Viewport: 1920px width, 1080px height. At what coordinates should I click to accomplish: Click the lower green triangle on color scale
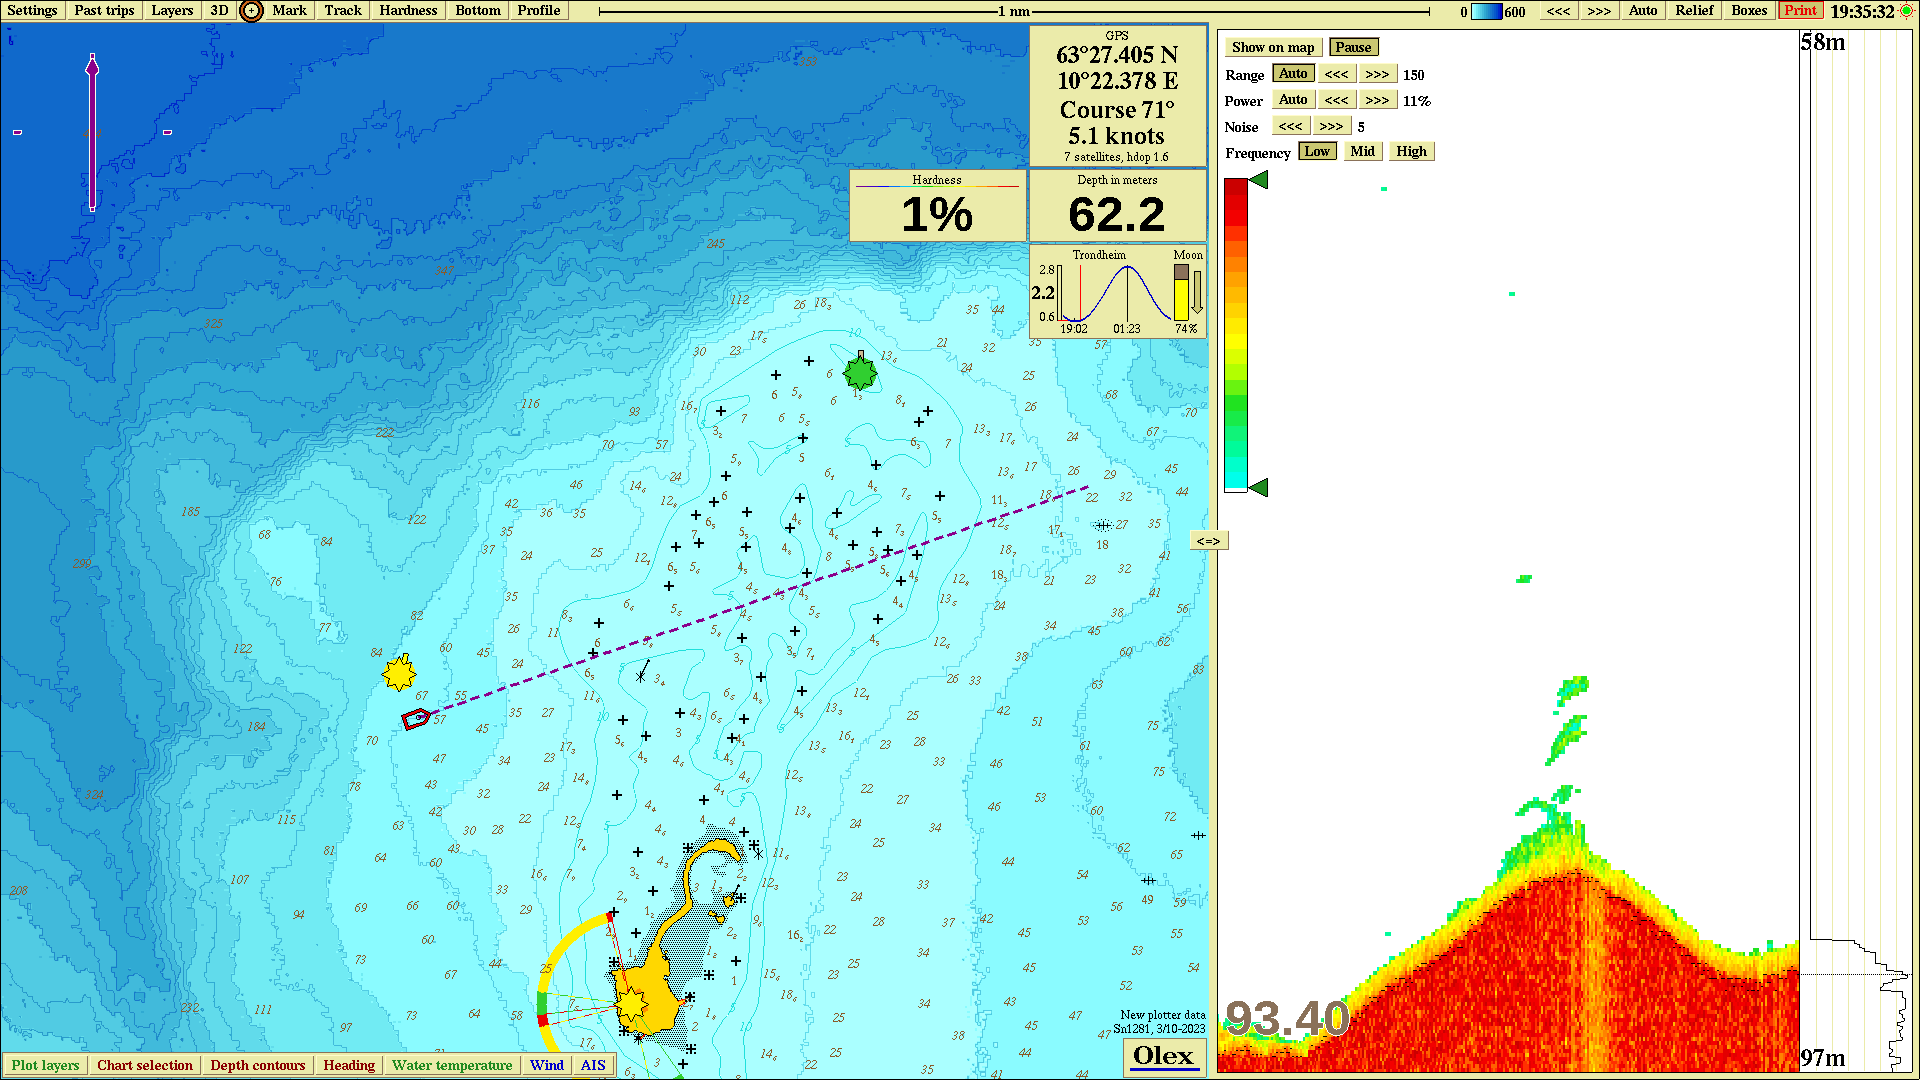(x=1259, y=487)
